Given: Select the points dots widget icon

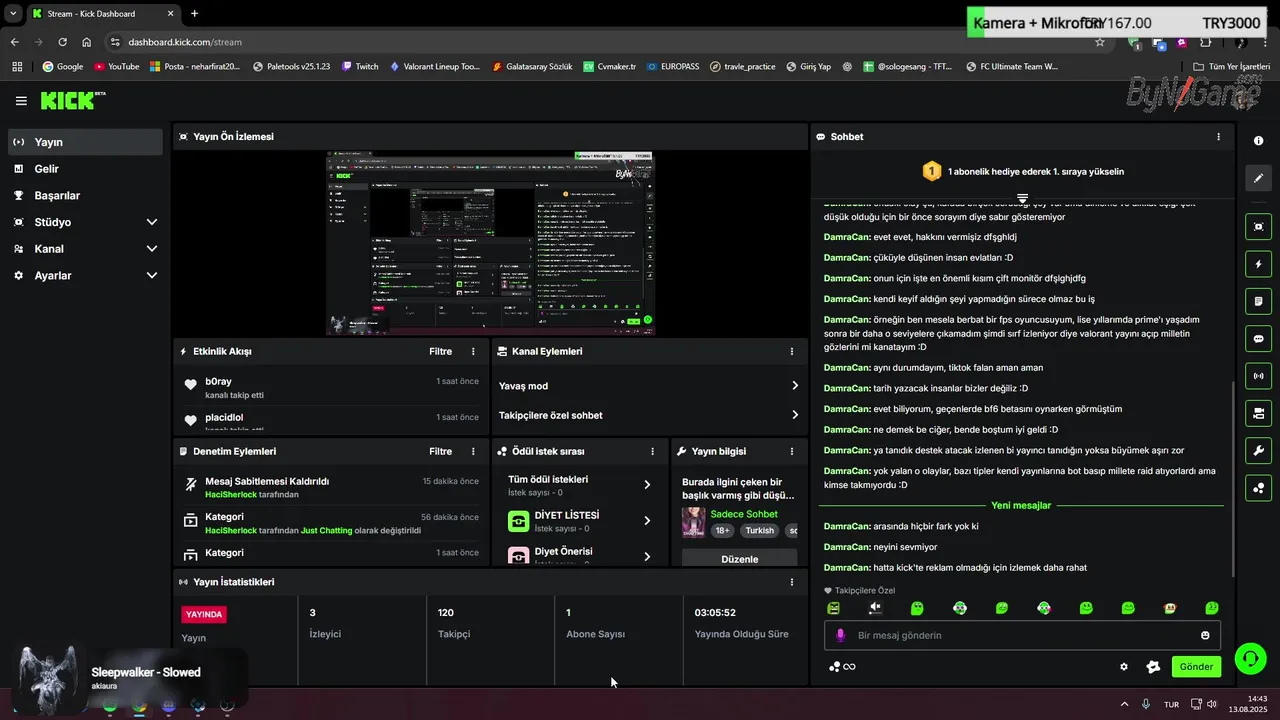Looking at the screenshot, I should click(x=1258, y=488).
